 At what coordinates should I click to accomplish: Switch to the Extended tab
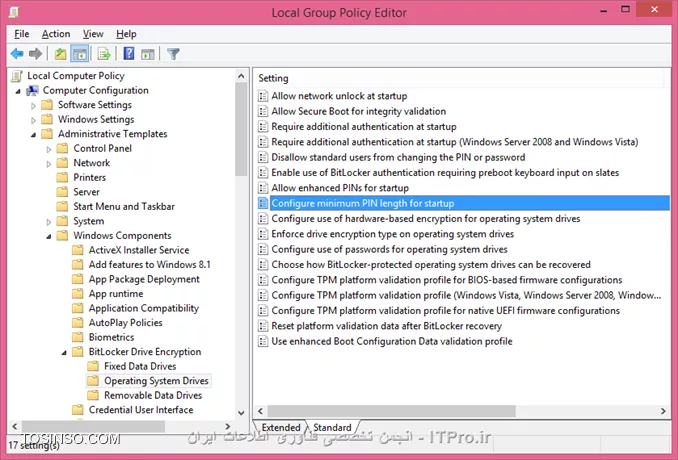pyautogui.click(x=281, y=427)
